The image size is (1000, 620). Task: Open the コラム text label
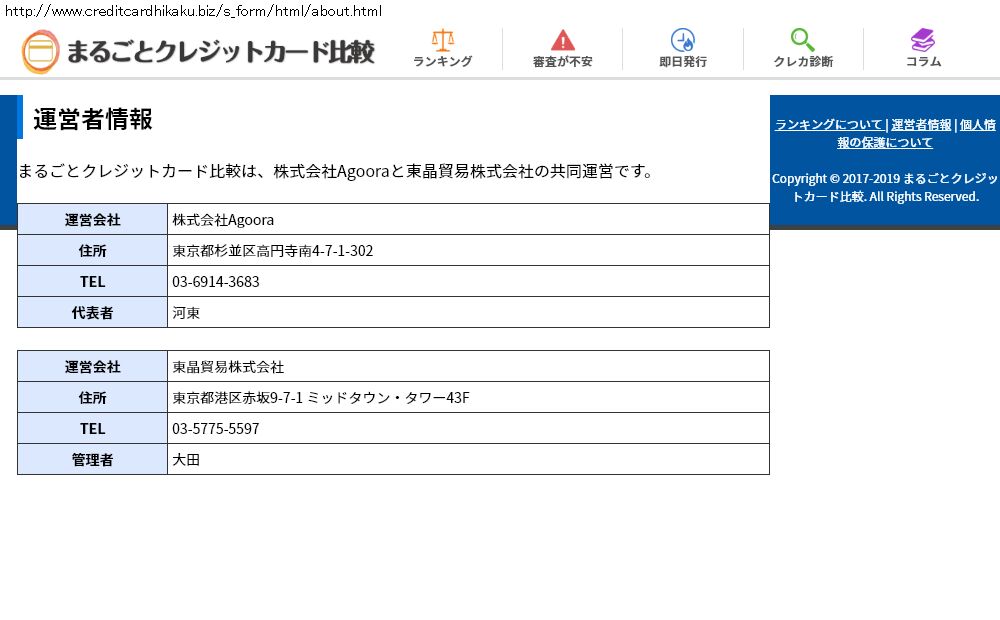pyautogui.click(x=923, y=62)
